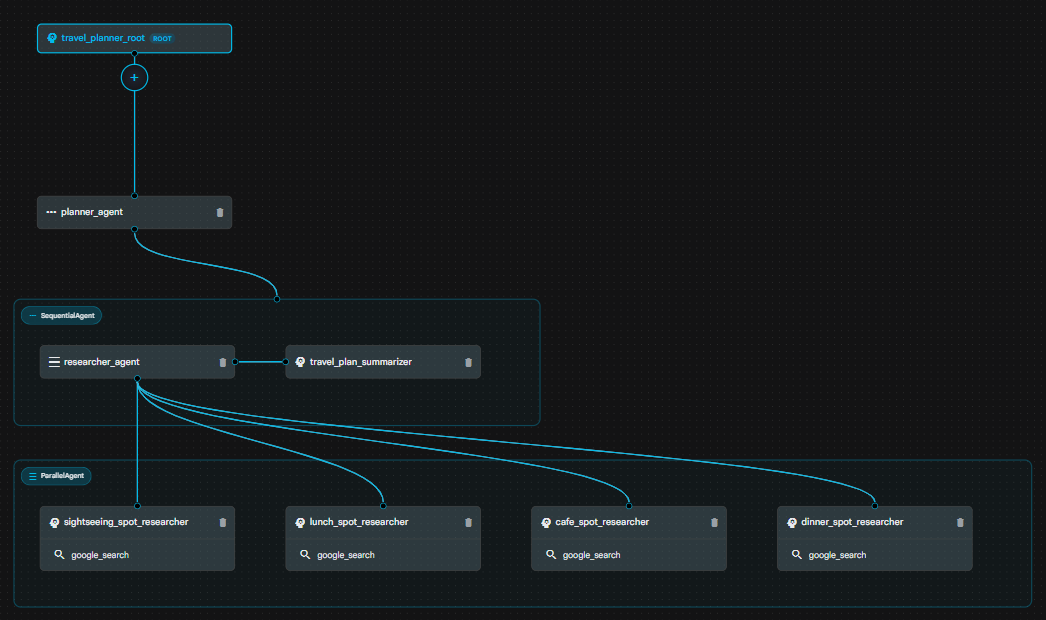Click google_search tool under sightseeing_spot_researcher

pyautogui.click(x=100, y=555)
